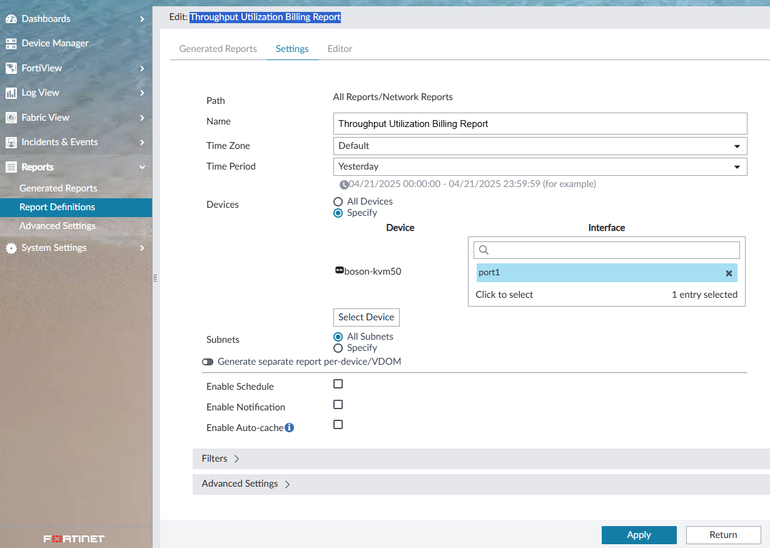Open the FortiView sidebar icon
Image resolution: width=770 pixels, height=548 pixels.
click(x=11, y=68)
